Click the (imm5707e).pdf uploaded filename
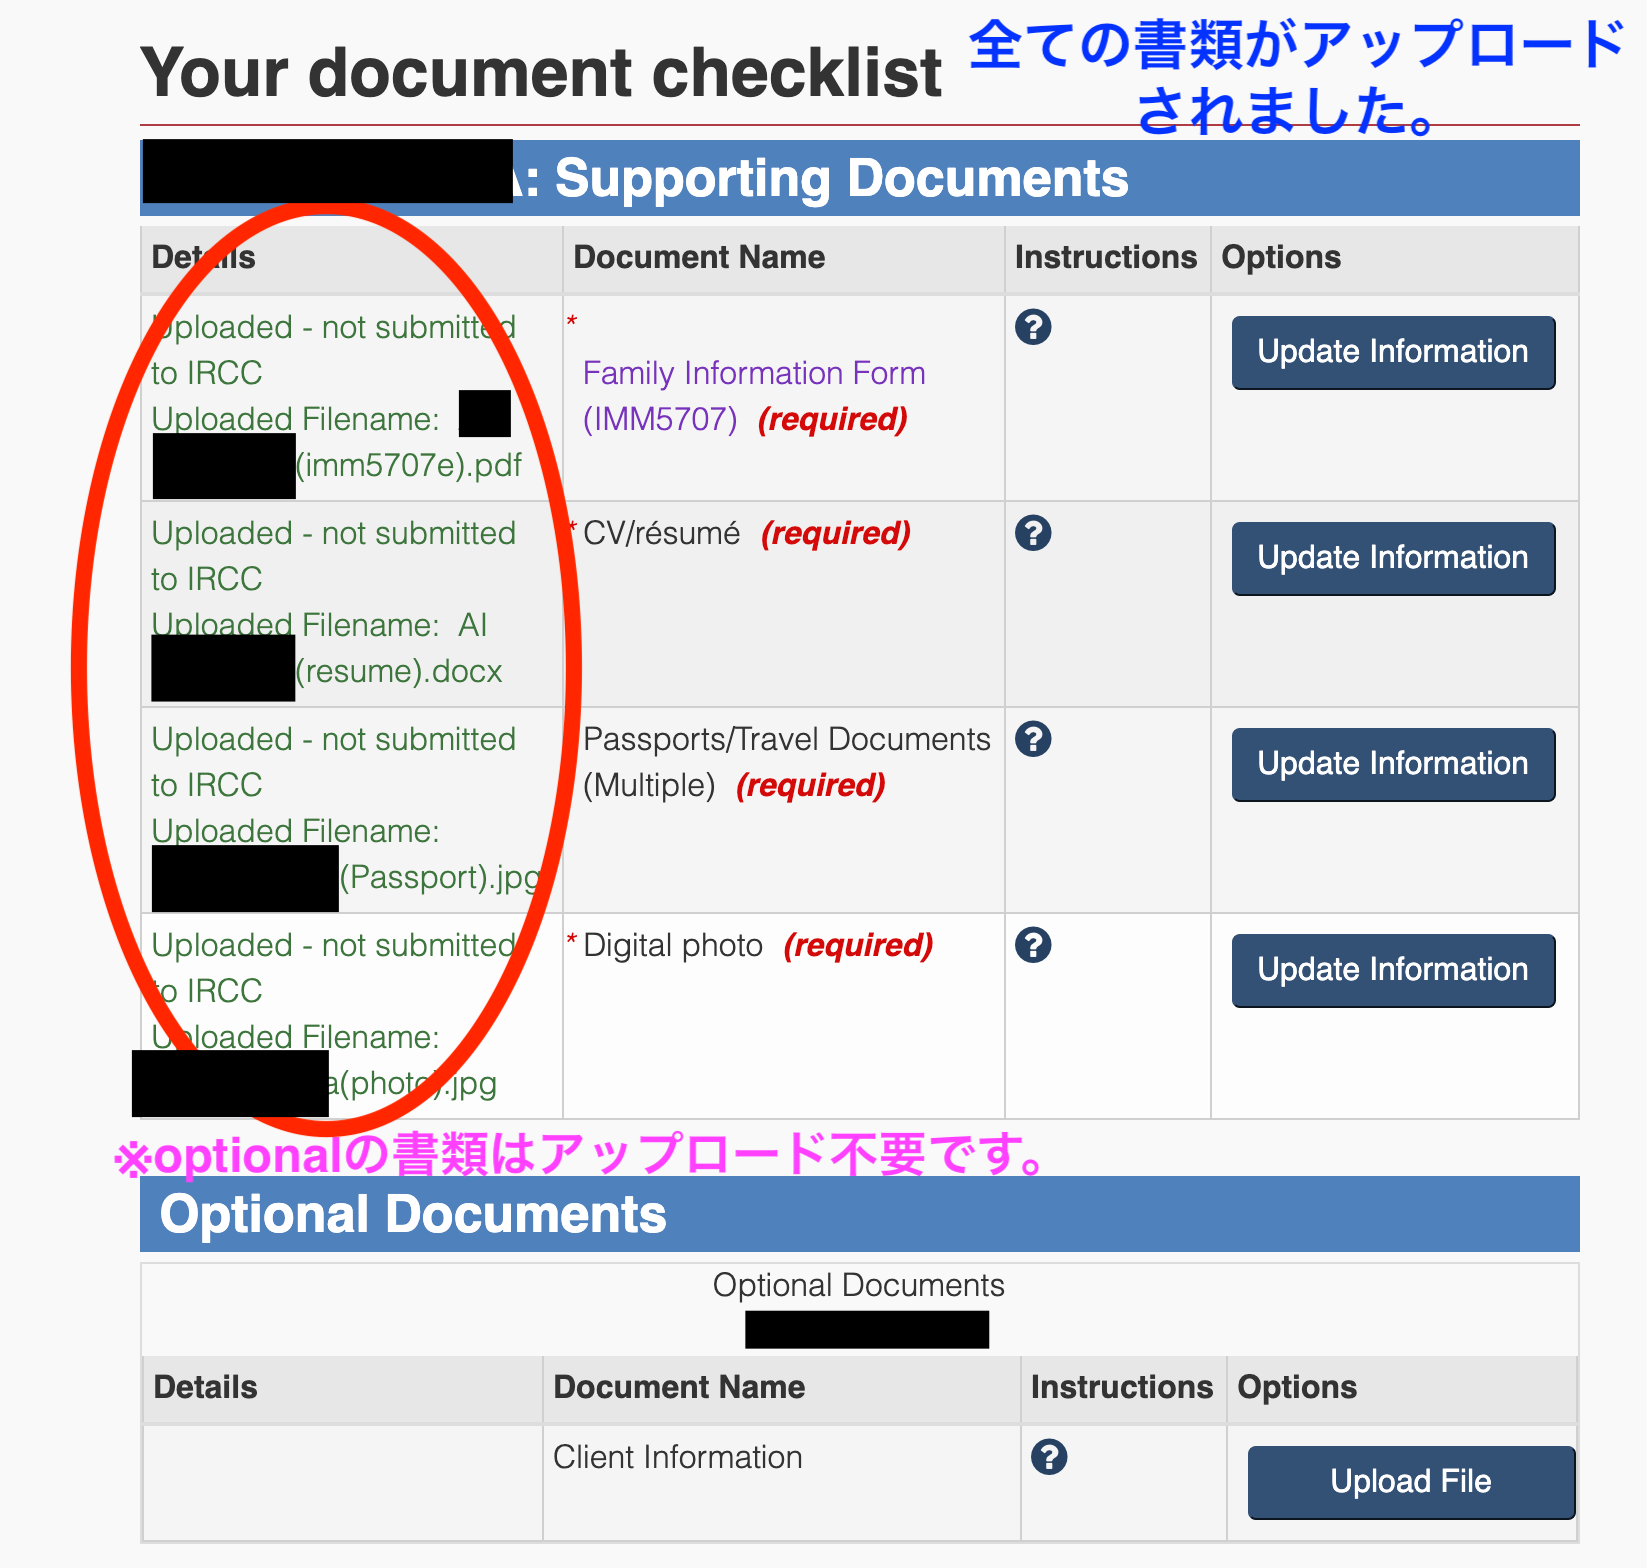 pyautogui.click(x=409, y=465)
